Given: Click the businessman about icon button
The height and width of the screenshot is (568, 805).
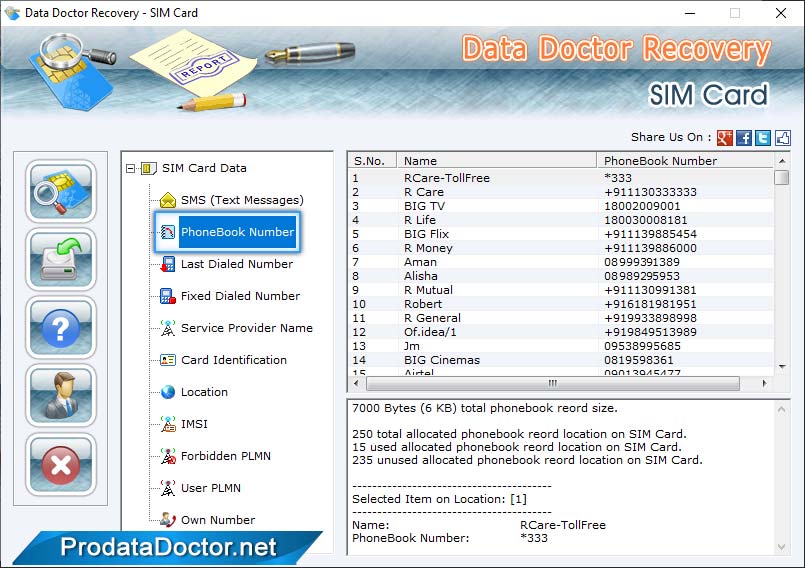Looking at the screenshot, I should pyautogui.click(x=61, y=396).
